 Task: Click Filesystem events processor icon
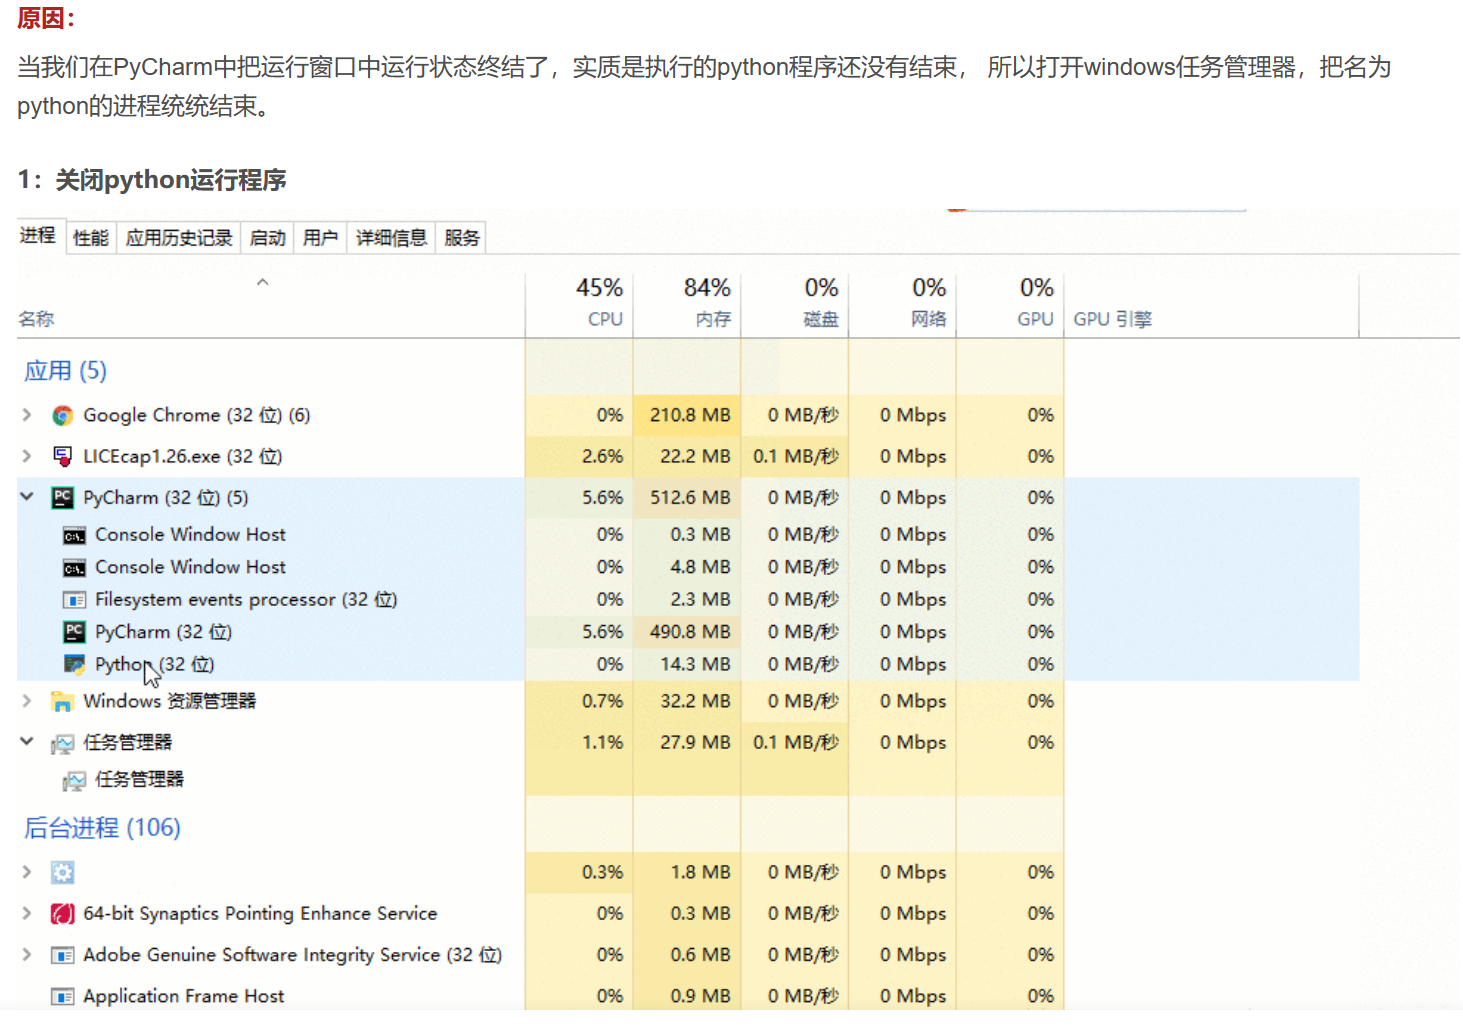pos(74,600)
